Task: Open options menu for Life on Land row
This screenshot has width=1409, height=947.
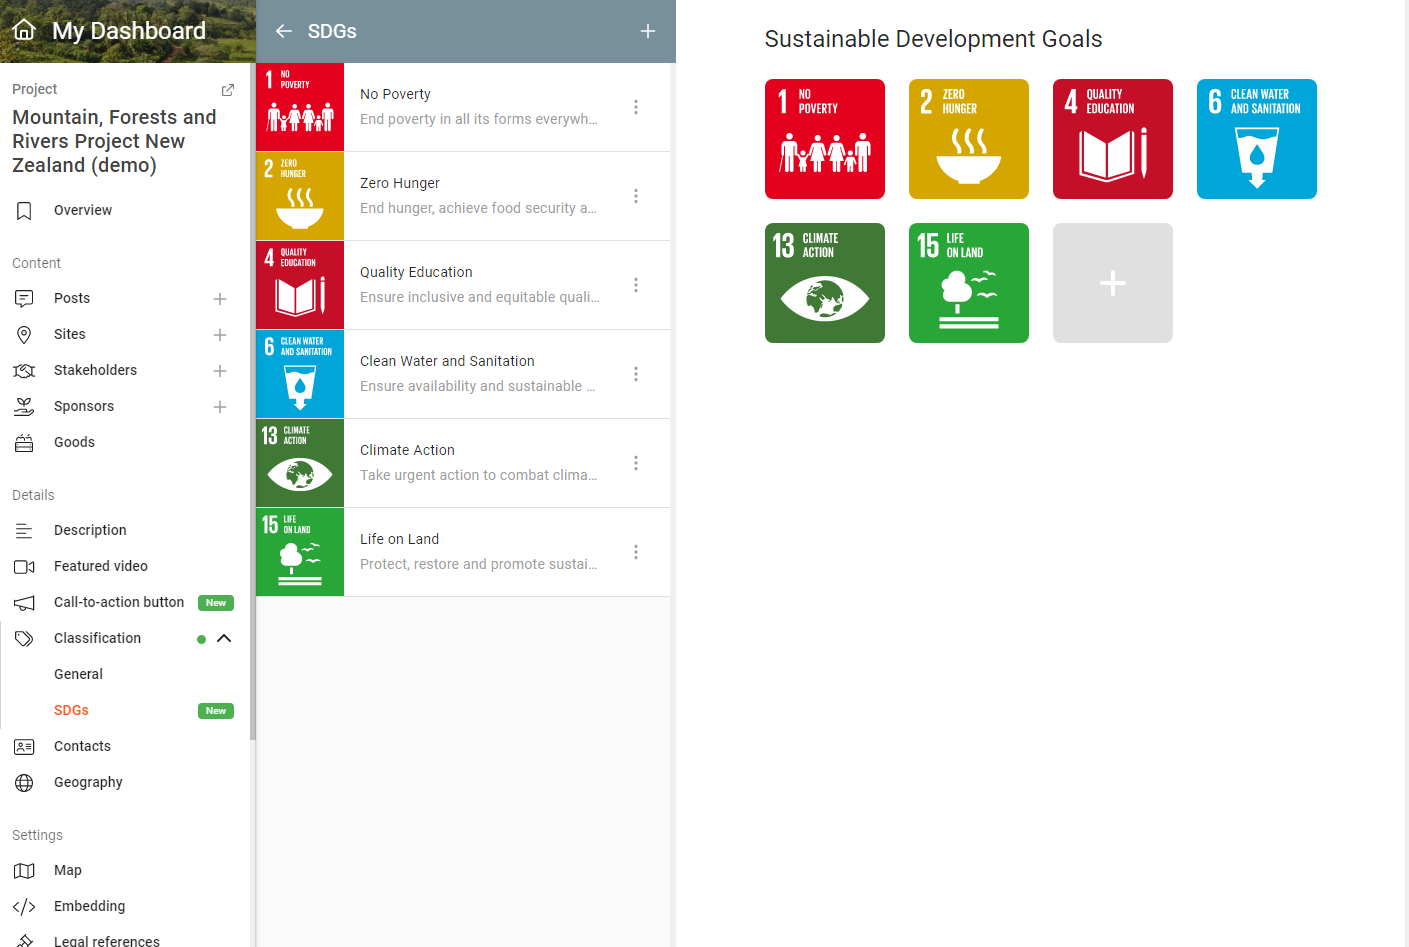Action: [636, 552]
